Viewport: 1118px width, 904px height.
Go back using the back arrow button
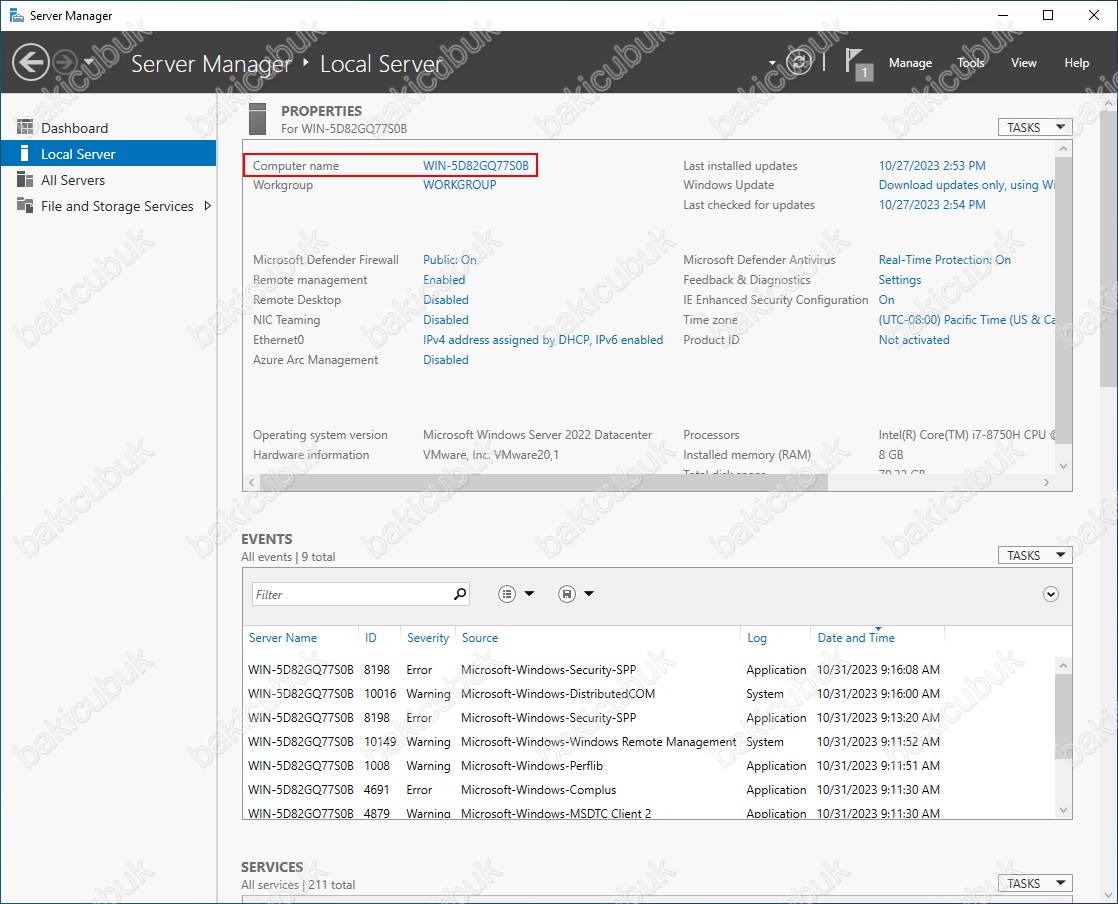[31, 62]
